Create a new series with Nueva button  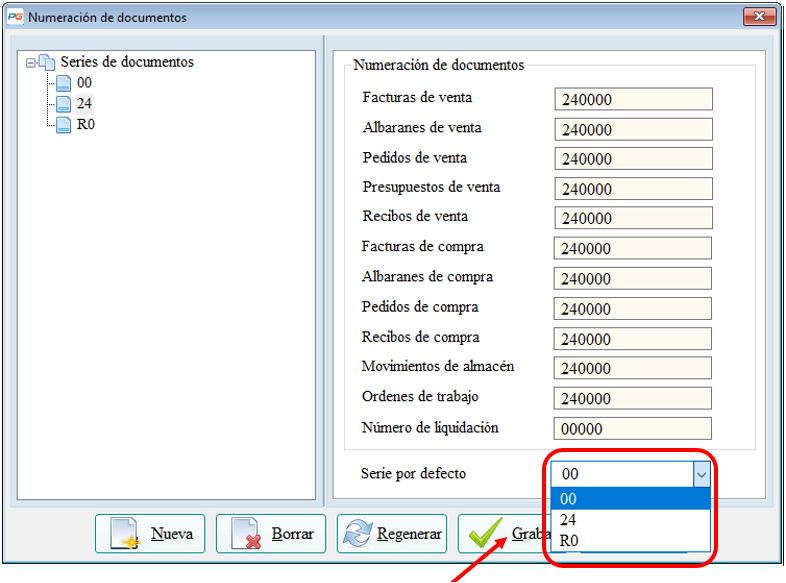pos(150,534)
